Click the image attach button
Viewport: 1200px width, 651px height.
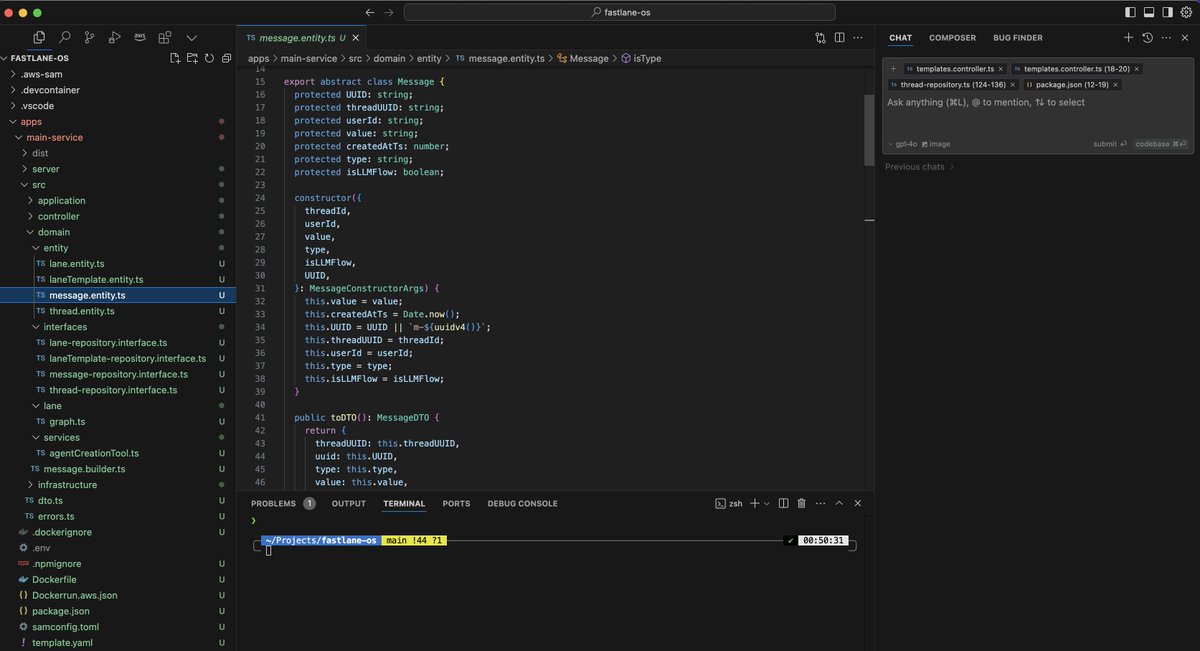(936, 144)
